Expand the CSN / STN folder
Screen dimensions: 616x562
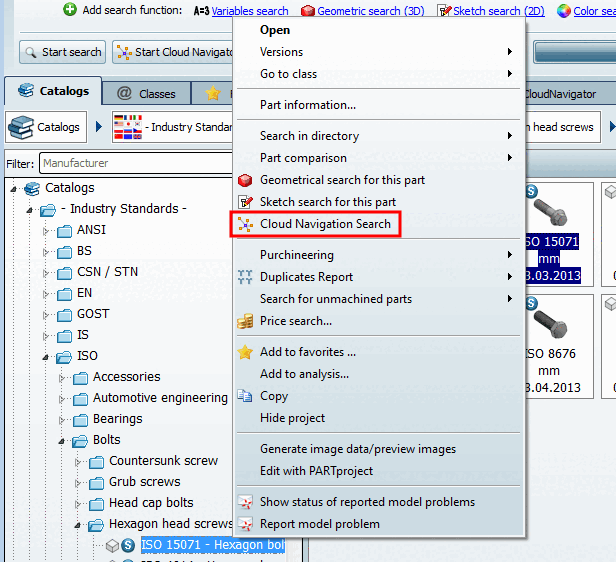click(46, 273)
